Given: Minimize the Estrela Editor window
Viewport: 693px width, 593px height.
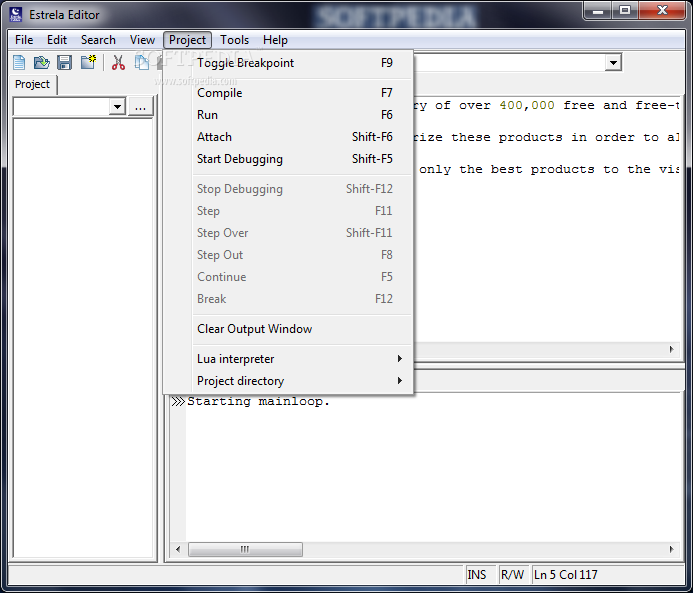Looking at the screenshot, I should [598, 11].
